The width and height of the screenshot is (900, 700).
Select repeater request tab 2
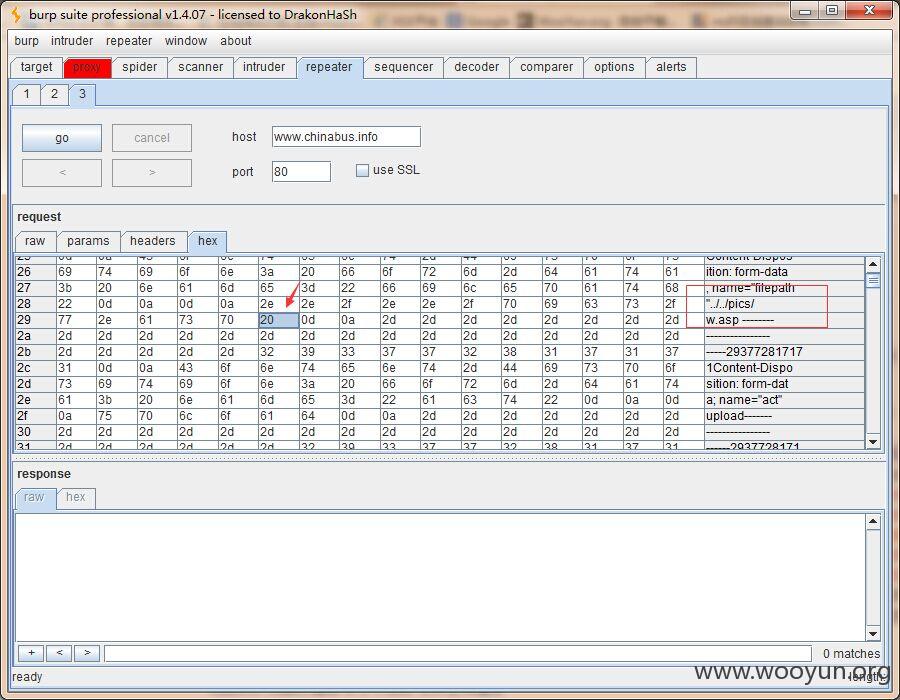54,94
